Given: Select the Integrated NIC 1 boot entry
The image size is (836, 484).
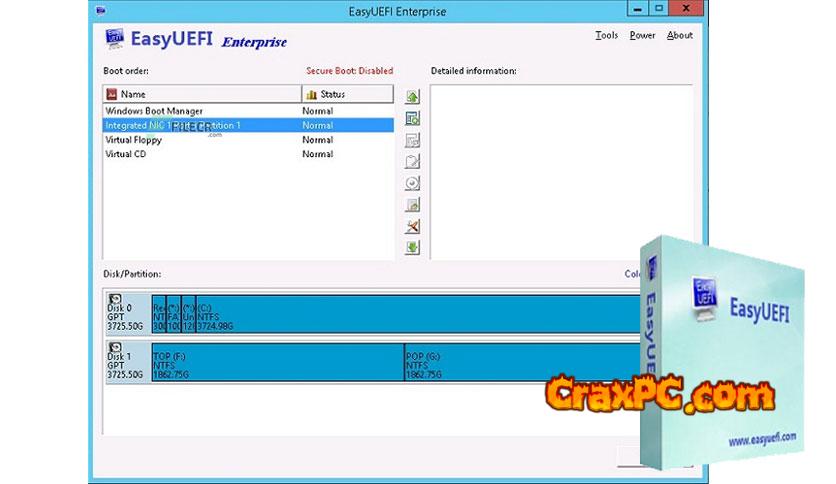Looking at the screenshot, I should 248,125.
